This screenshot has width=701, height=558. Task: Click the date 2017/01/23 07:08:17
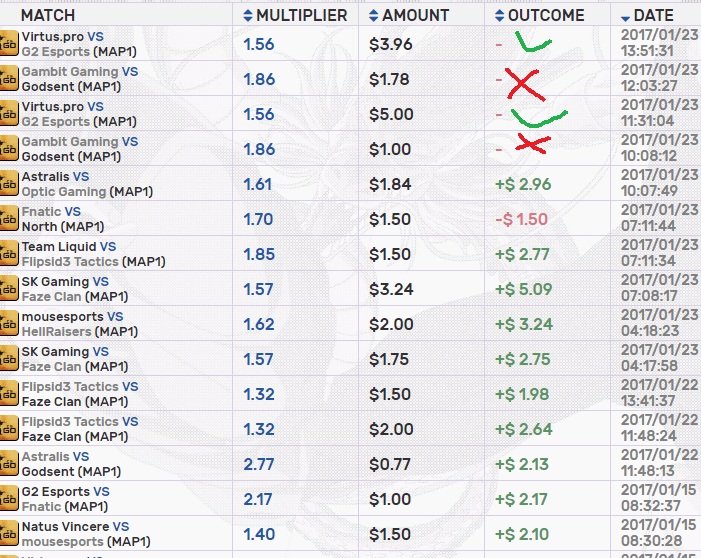(x=660, y=288)
